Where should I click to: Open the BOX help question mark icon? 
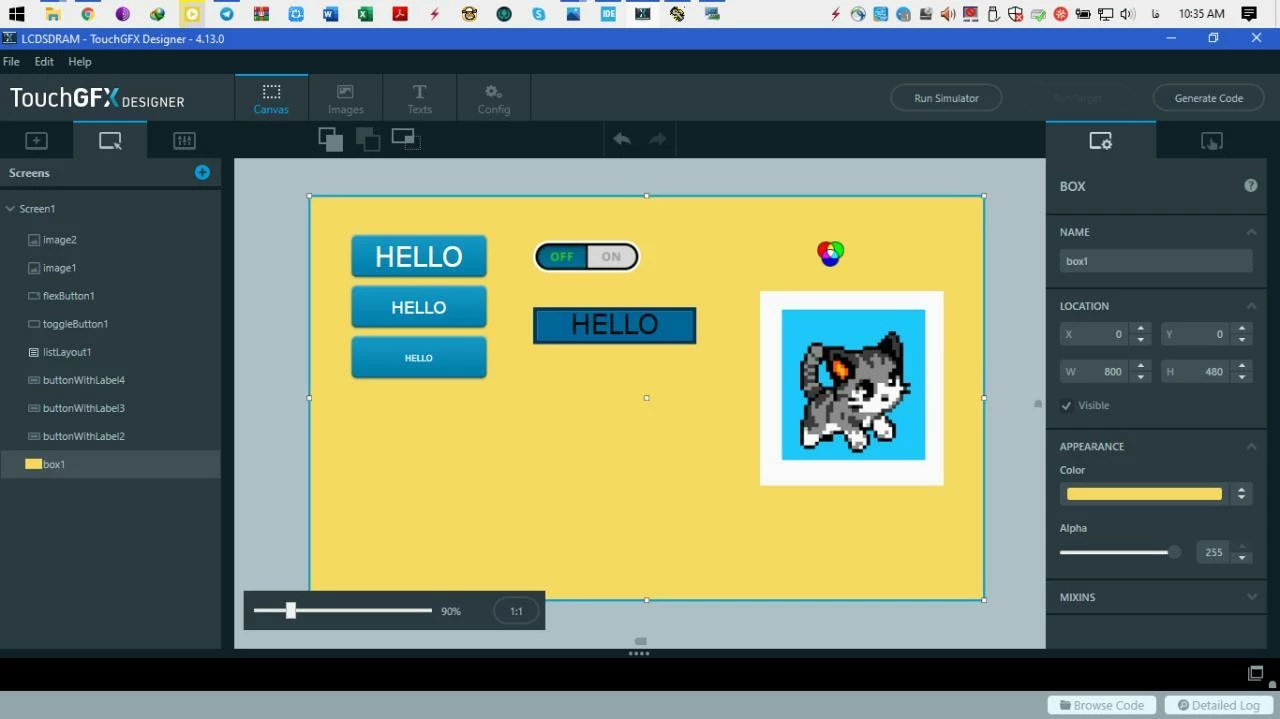tap(1250, 186)
